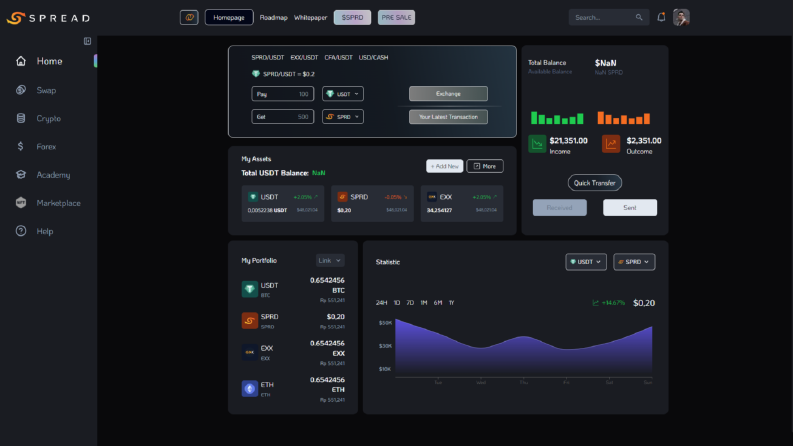Click green Income chart icon
Image resolution: width=793 pixels, height=446 pixels.
537,144
